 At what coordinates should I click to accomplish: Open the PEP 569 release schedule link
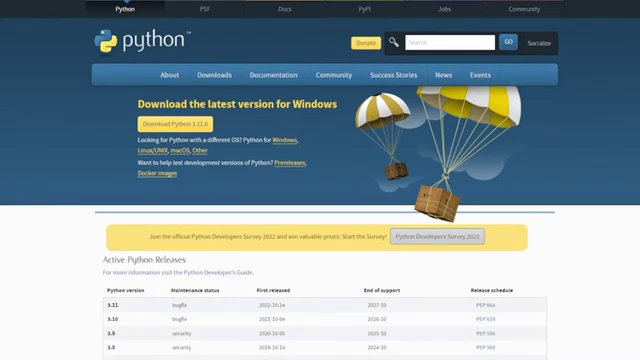tap(485, 348)
